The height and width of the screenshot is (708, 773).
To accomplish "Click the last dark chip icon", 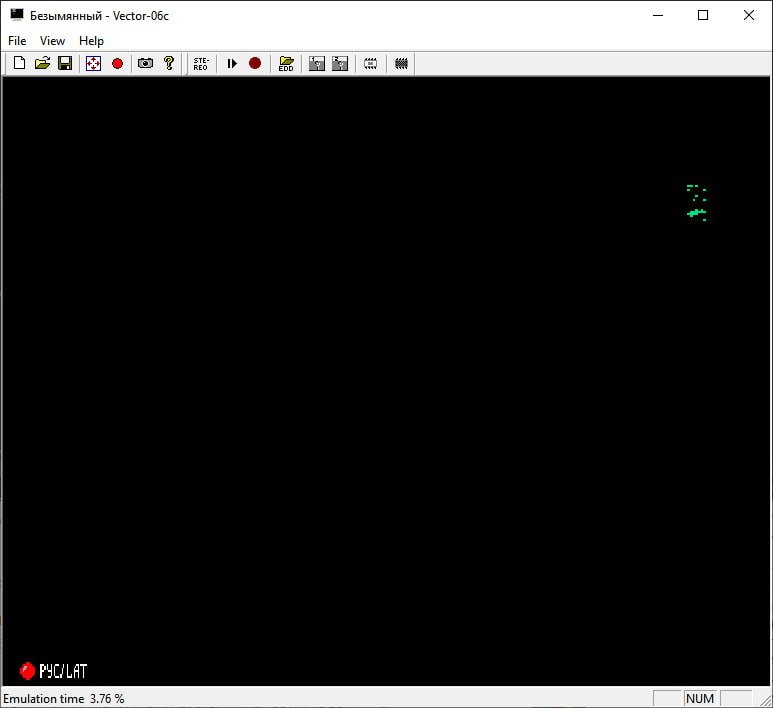I will [x=402, y=63].
